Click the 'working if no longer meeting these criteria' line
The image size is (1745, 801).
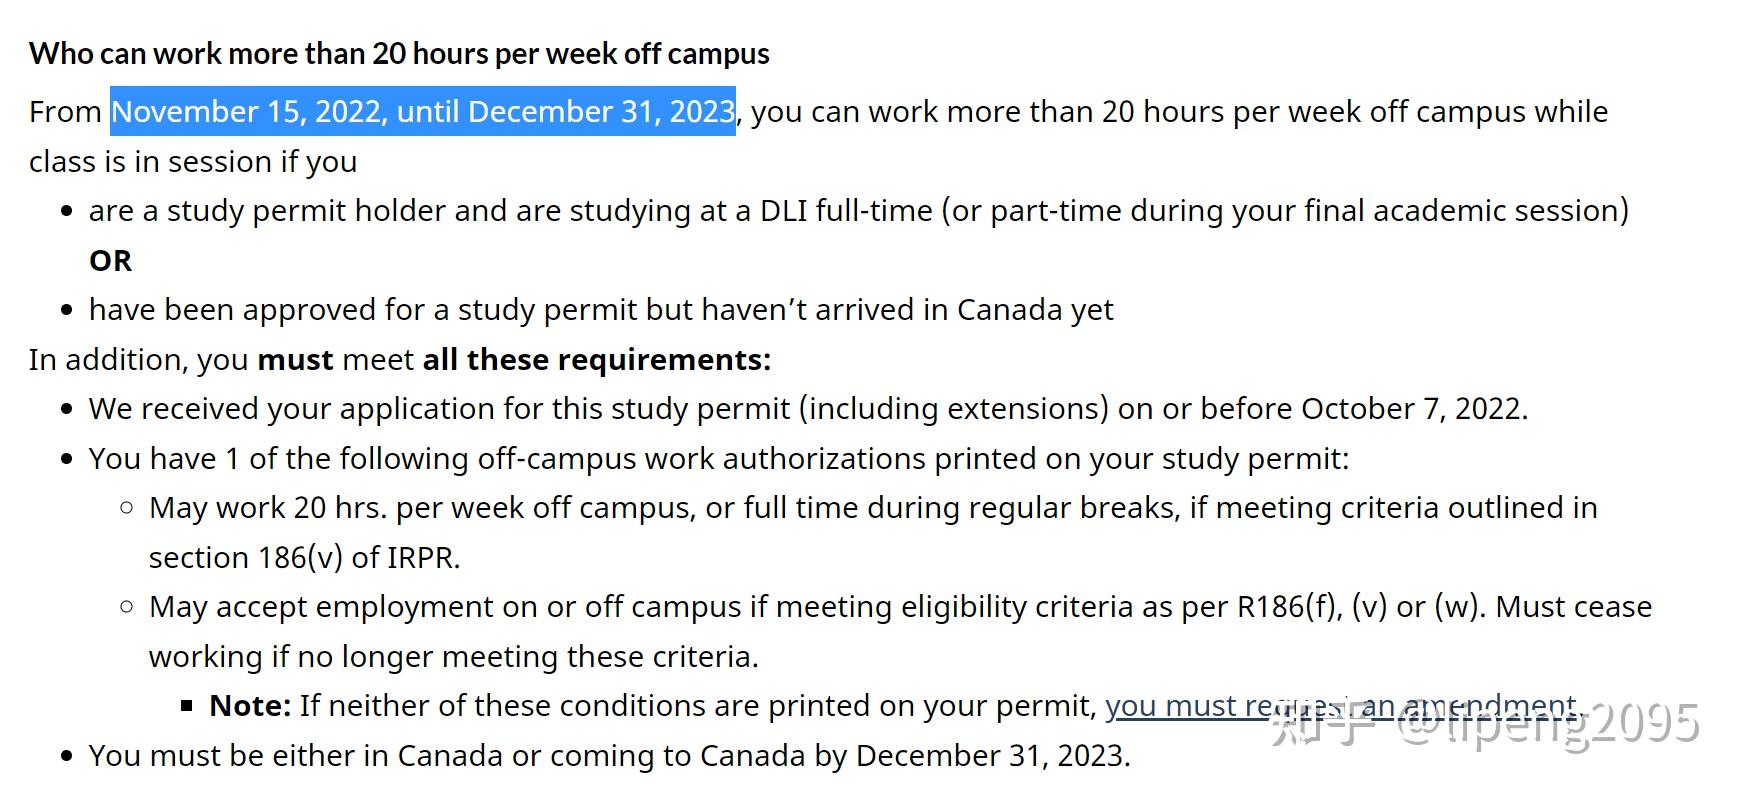pyautogui.click(x=454, y=657)
